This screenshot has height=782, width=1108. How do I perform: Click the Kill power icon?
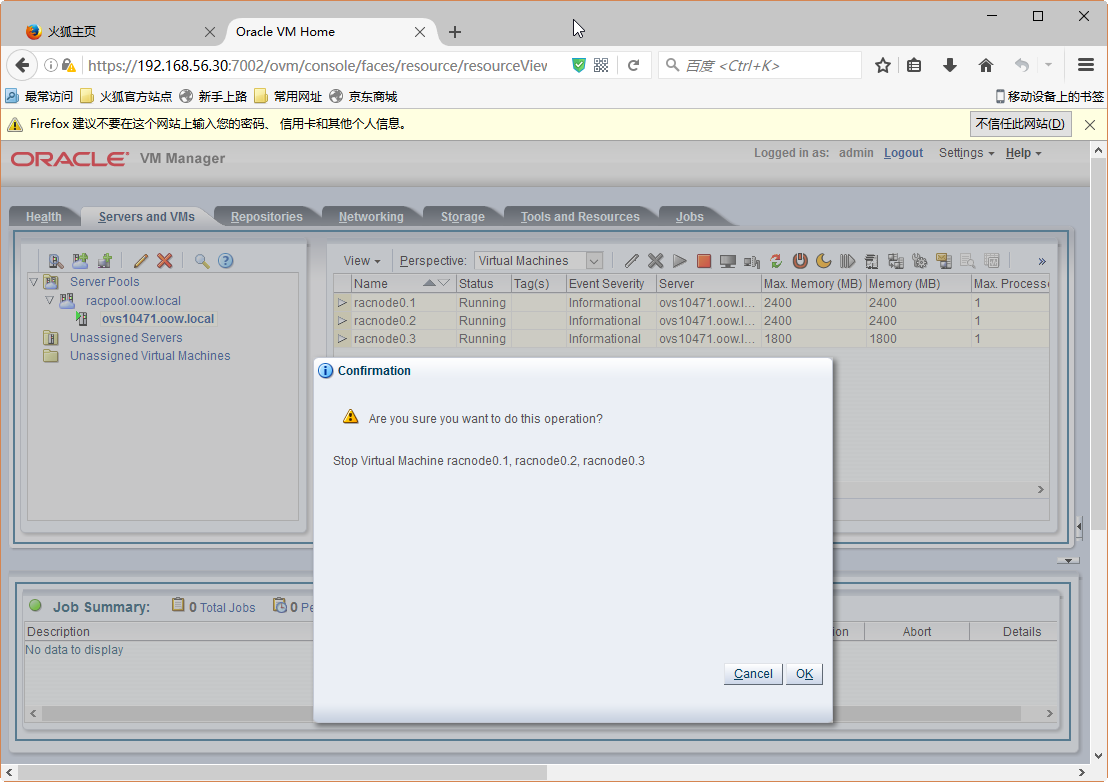click(x=800, y=261)
